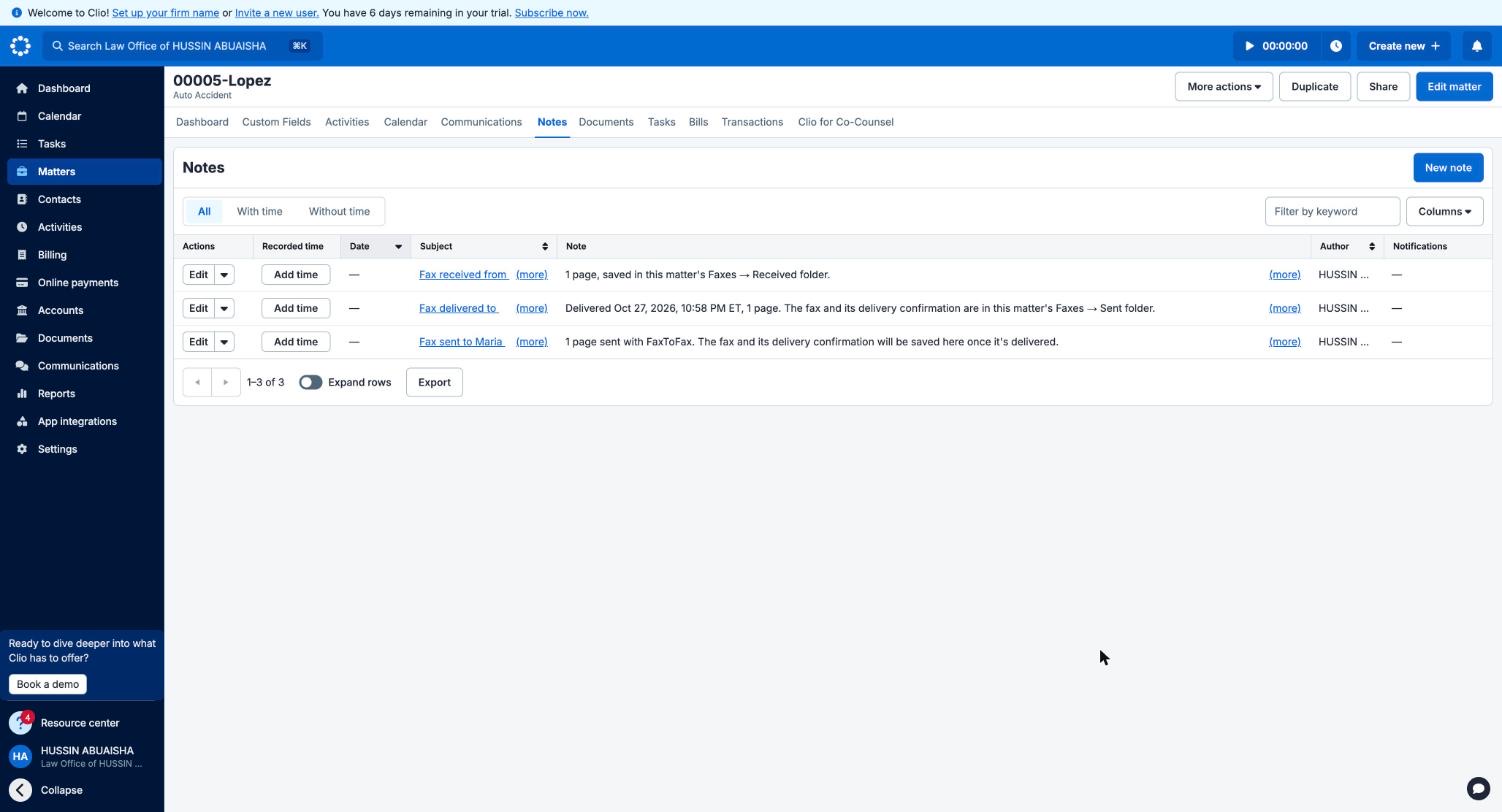Click the Clio logo icon
The image size is (1502, 812).
pyautogui.click(x=20, y=46)
